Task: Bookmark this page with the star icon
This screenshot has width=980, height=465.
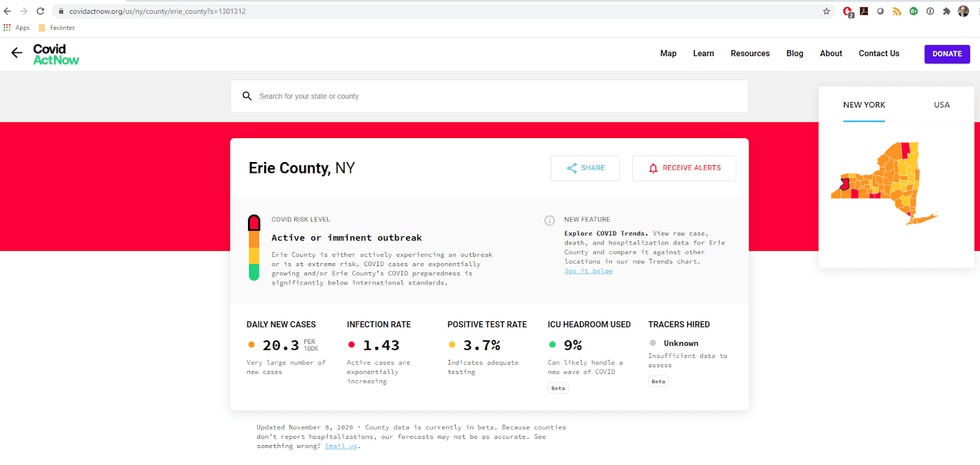Action: [x=826, y=11]
